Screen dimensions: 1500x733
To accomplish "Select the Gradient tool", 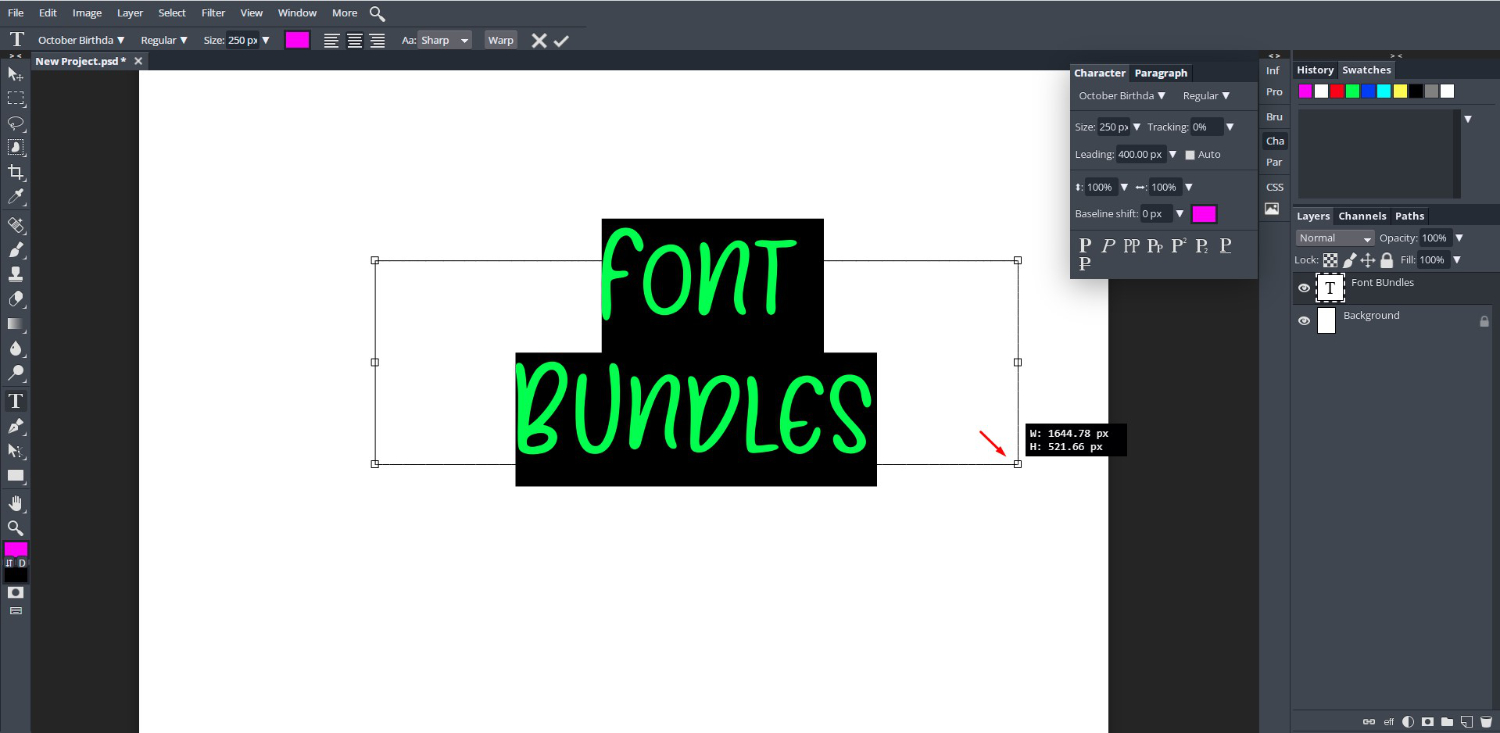I will pos(16,324).
